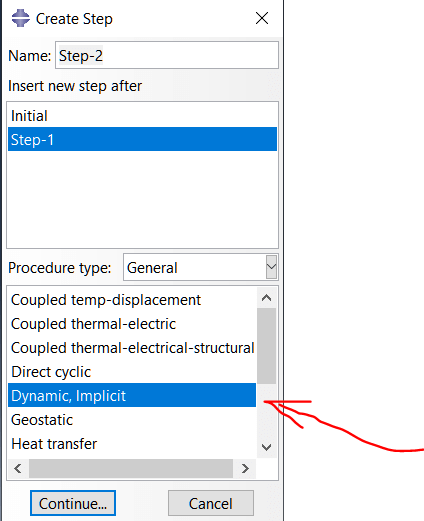Click the vertical scrollbar thumb of procedure list
Viewport: 424px width, 521px height.
click(x=266, y=346)
